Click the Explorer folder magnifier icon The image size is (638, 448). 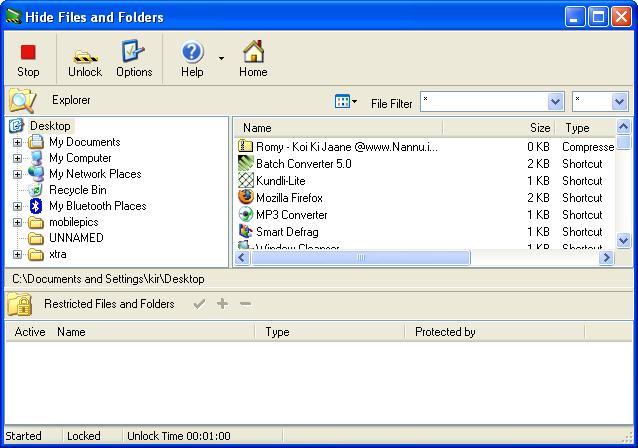[x=22, y=100]
